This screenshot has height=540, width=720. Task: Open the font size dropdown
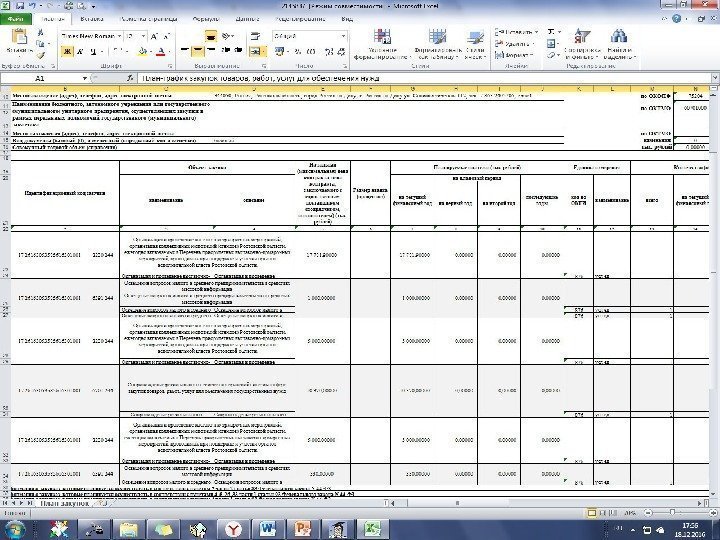[143, 36]
